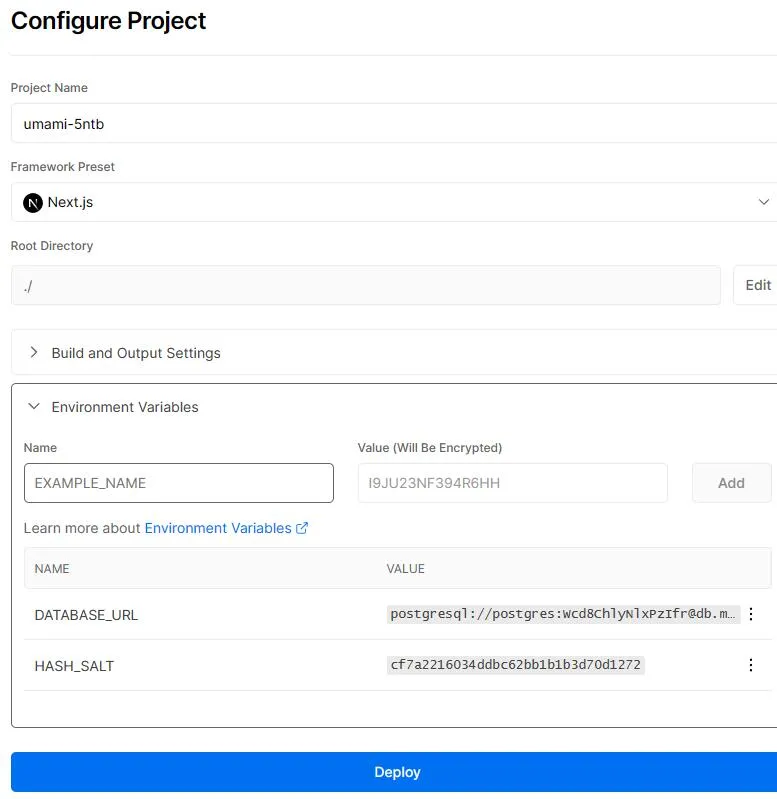The width and height of the screenshot is (777, 799).
Task: Open the DATABASE_URL three-dot options menu
Action: (x=751, y=614)
